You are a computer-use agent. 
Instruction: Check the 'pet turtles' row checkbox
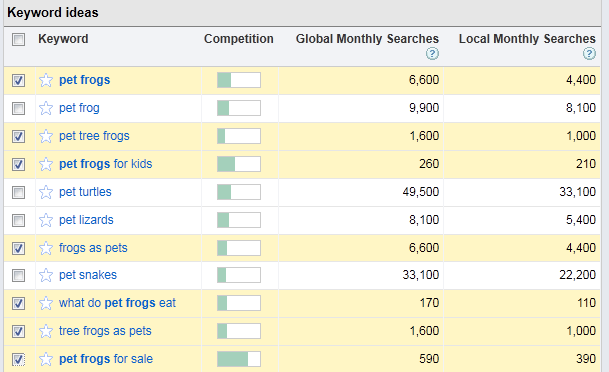(x=18, y=192)
